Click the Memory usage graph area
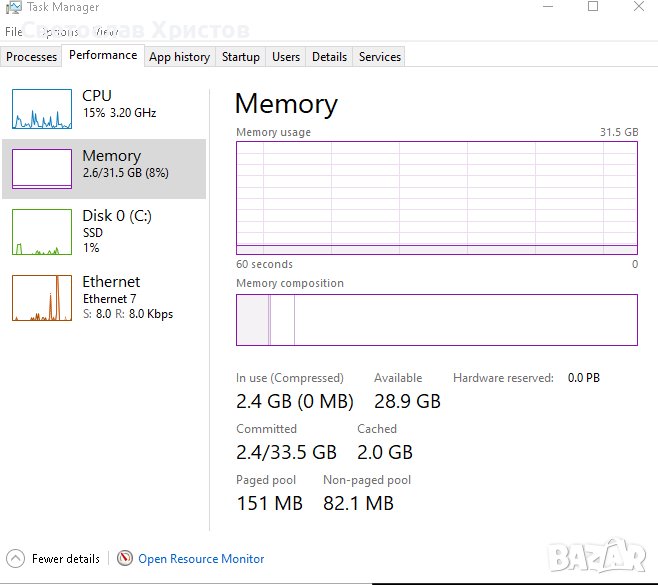Screen dimensions: 658x585 (436, 198)
